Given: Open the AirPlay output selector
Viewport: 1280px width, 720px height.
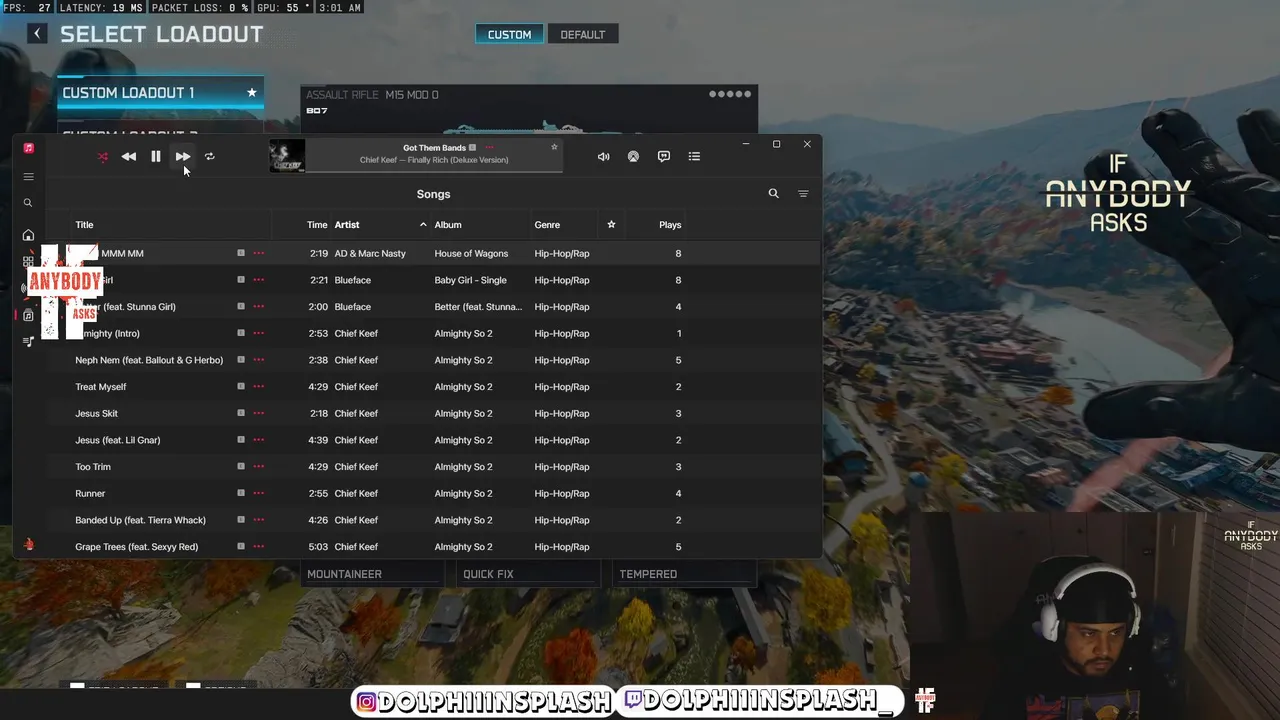Looking at the screenshot, I should click(633, 156).
